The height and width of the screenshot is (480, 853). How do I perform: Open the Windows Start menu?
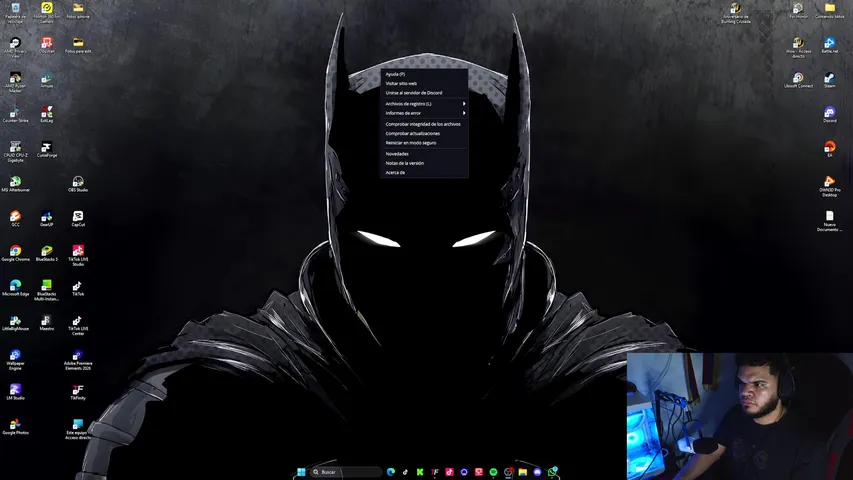pyautogui.click(x=301, y=472)
